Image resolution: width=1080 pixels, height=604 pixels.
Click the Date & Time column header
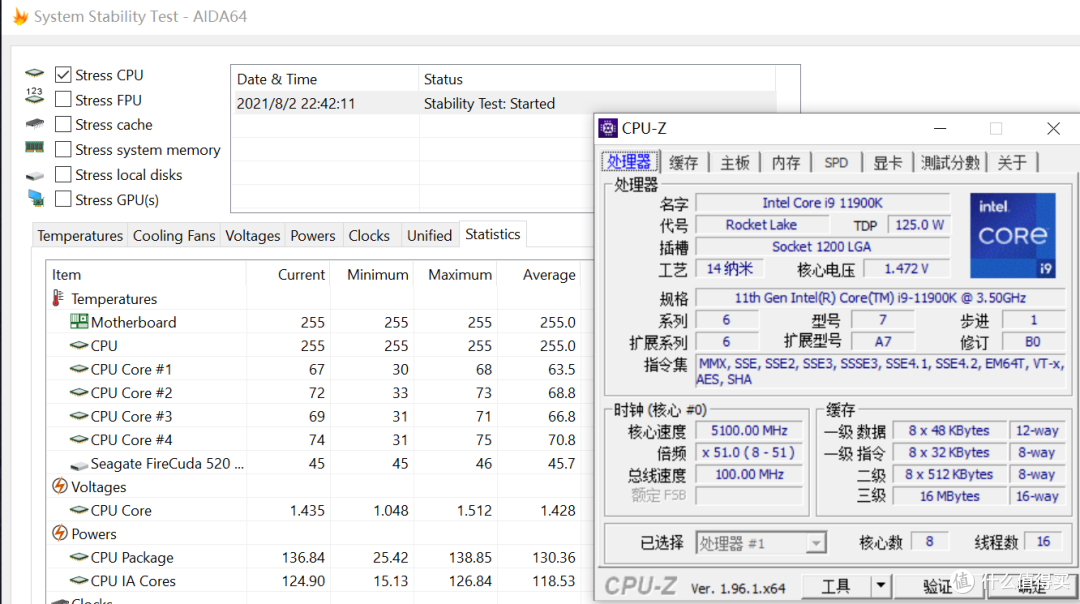click(324, 79)
